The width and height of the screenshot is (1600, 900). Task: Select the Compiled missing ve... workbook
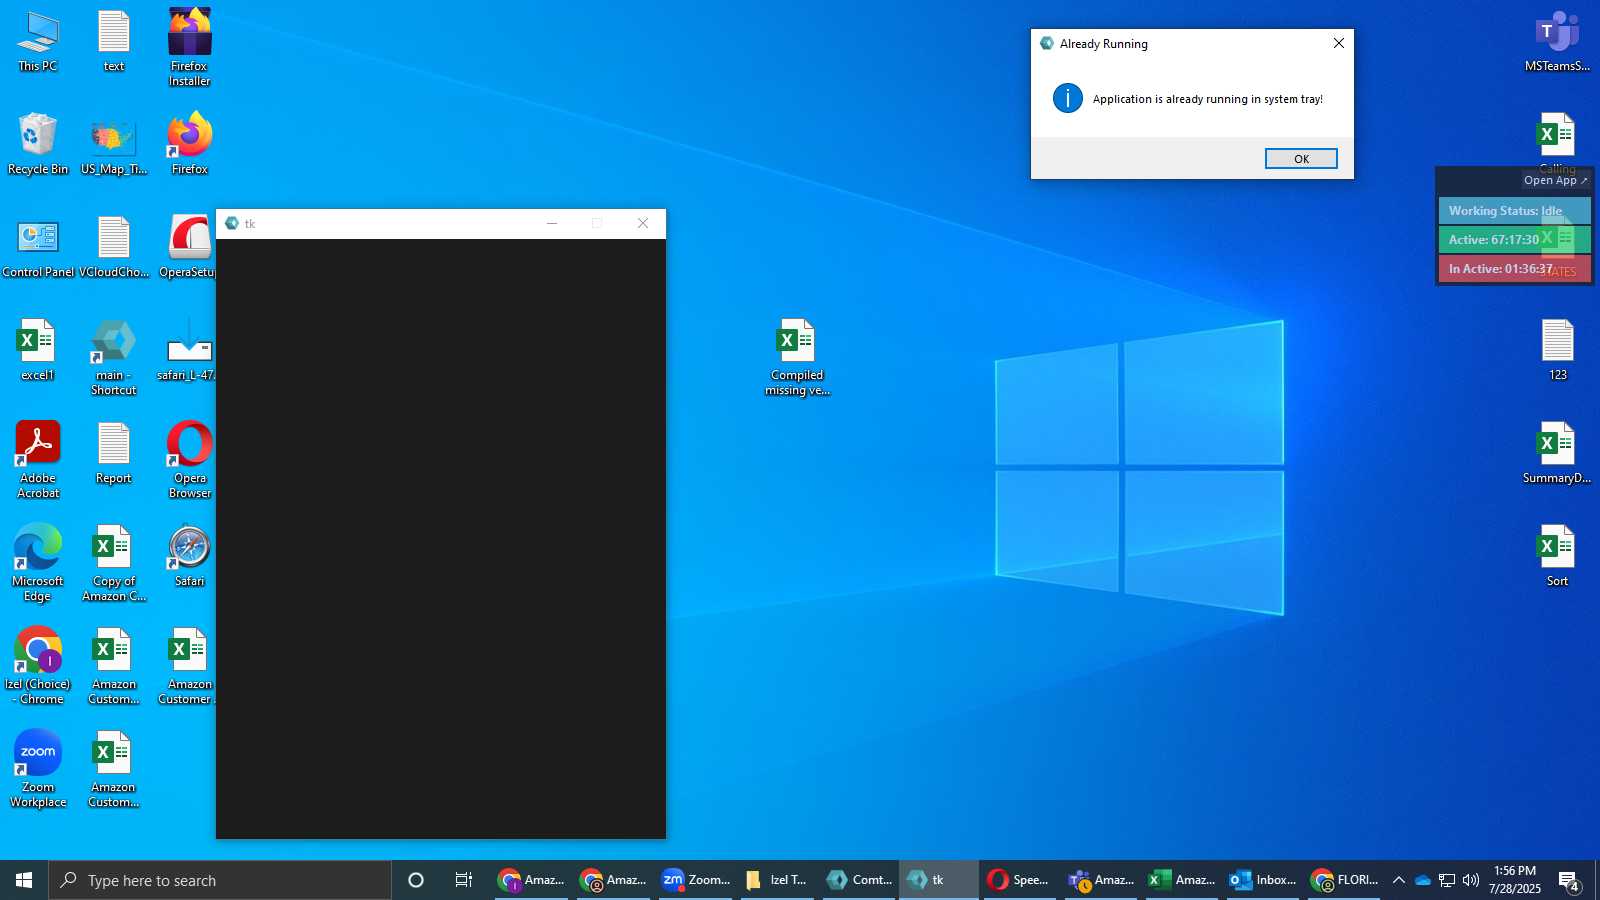click(x=798, y=358)
